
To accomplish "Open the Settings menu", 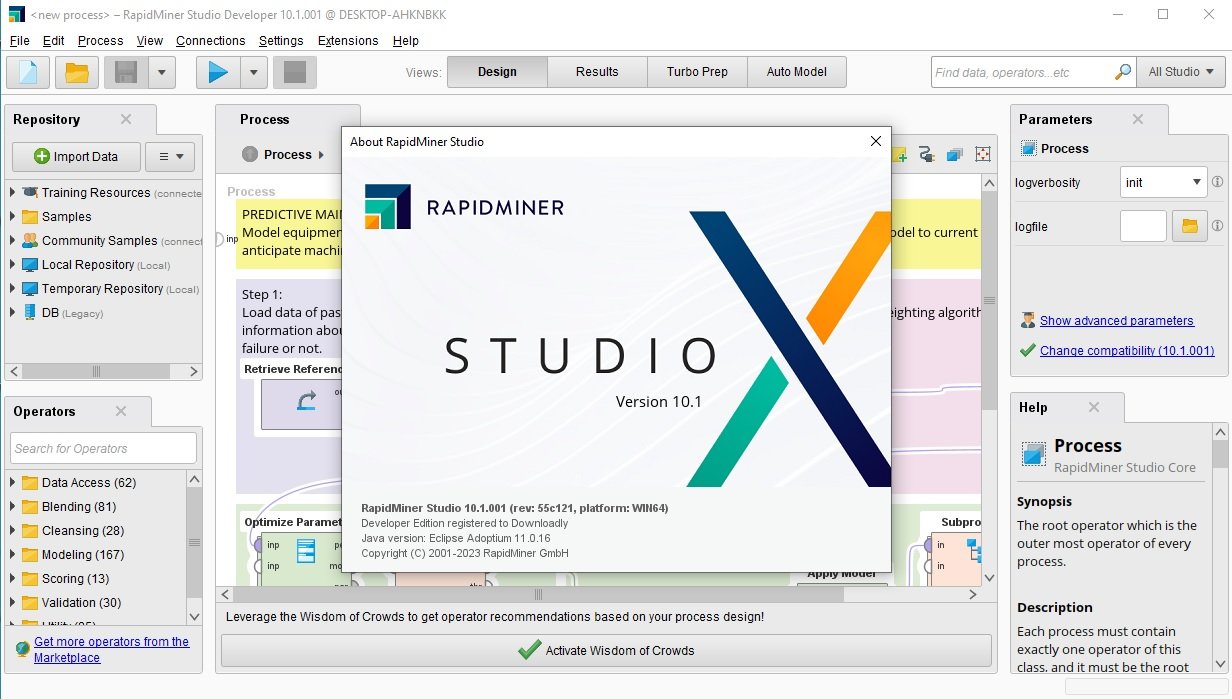I will click(281, 41).
